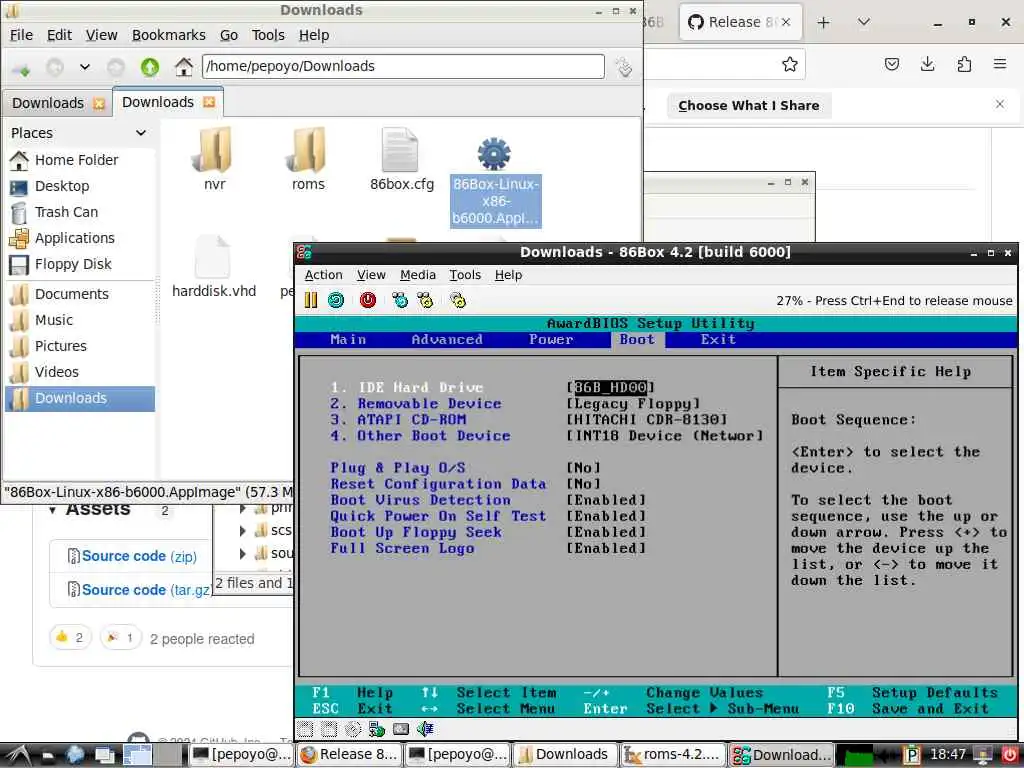The image size is (1024, 768).
Task: Click the Pocket save icon in Firefox
Action: tap(891, 64)
